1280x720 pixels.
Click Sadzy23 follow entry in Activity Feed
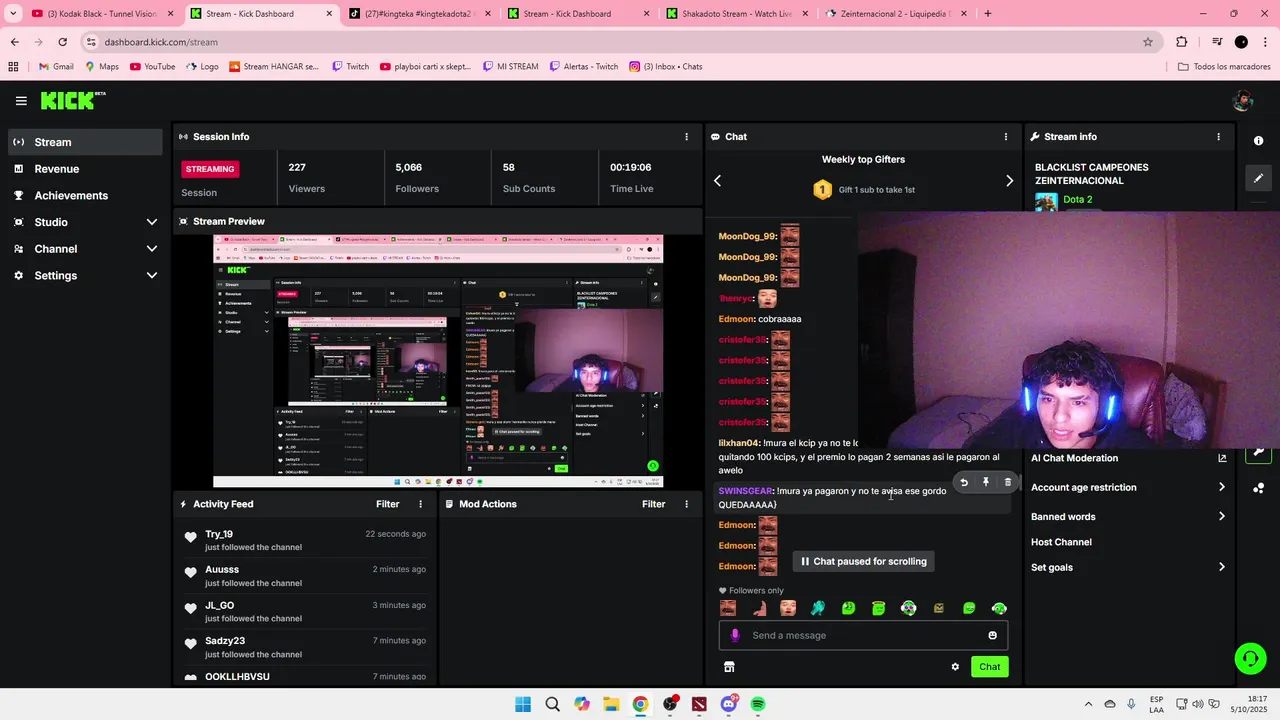click(304, 647)
